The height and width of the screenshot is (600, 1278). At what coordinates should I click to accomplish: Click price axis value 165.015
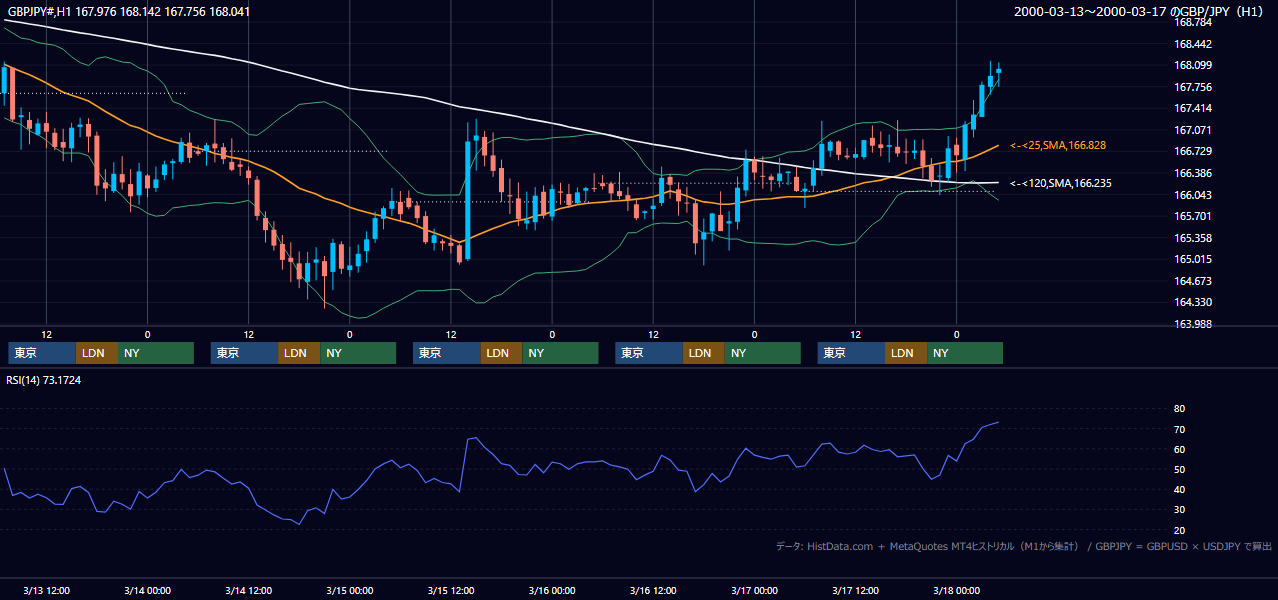pos(1191,260)
